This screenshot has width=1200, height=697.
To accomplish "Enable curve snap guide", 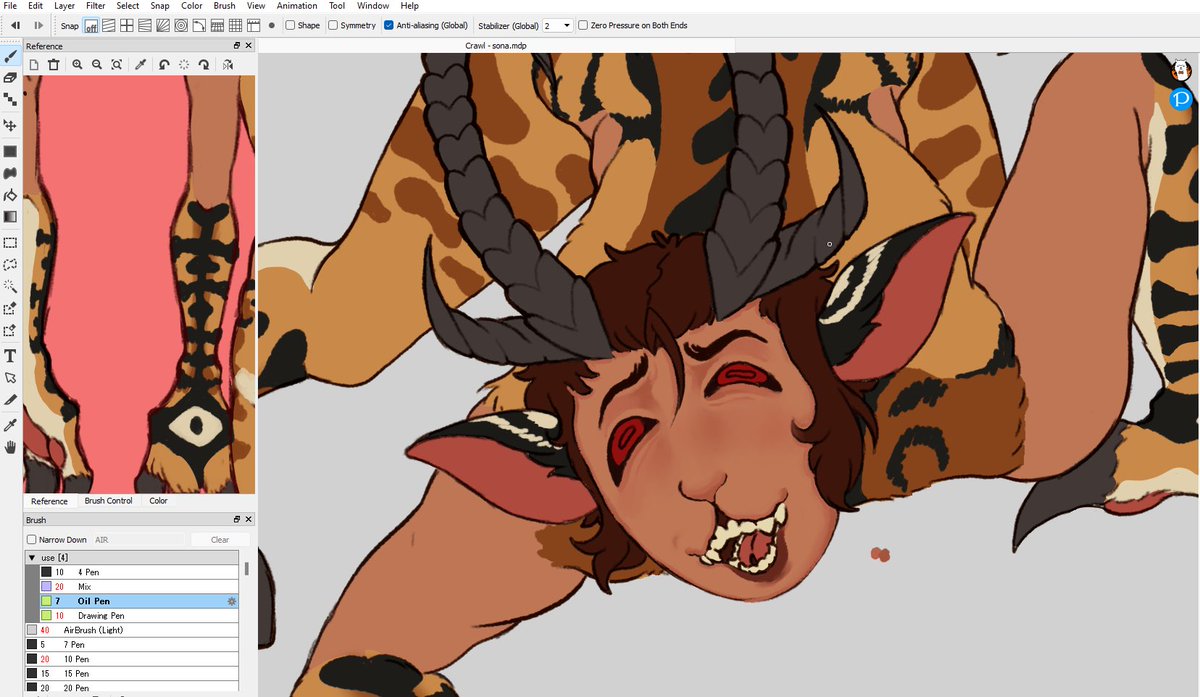I will (199, 25).
